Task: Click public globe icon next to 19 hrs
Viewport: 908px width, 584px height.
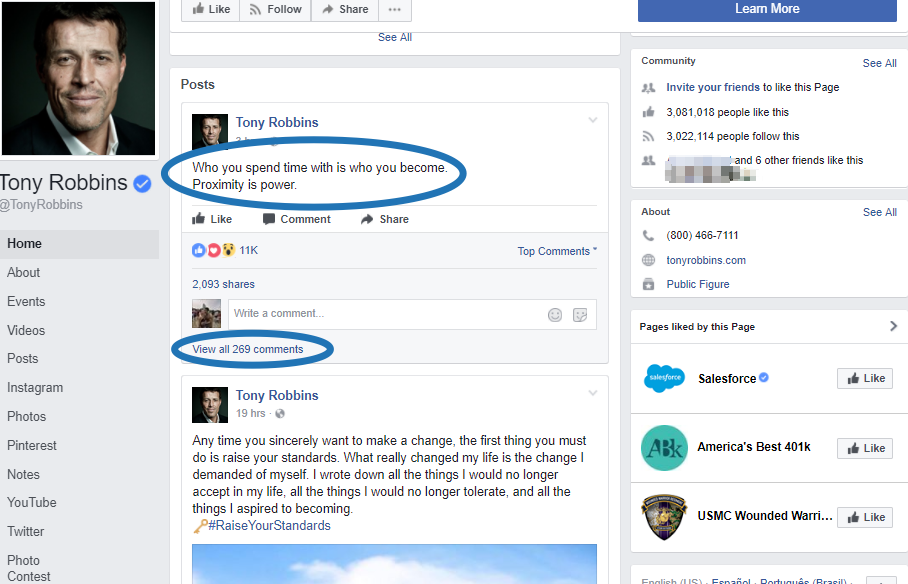Action: (280, 414)
